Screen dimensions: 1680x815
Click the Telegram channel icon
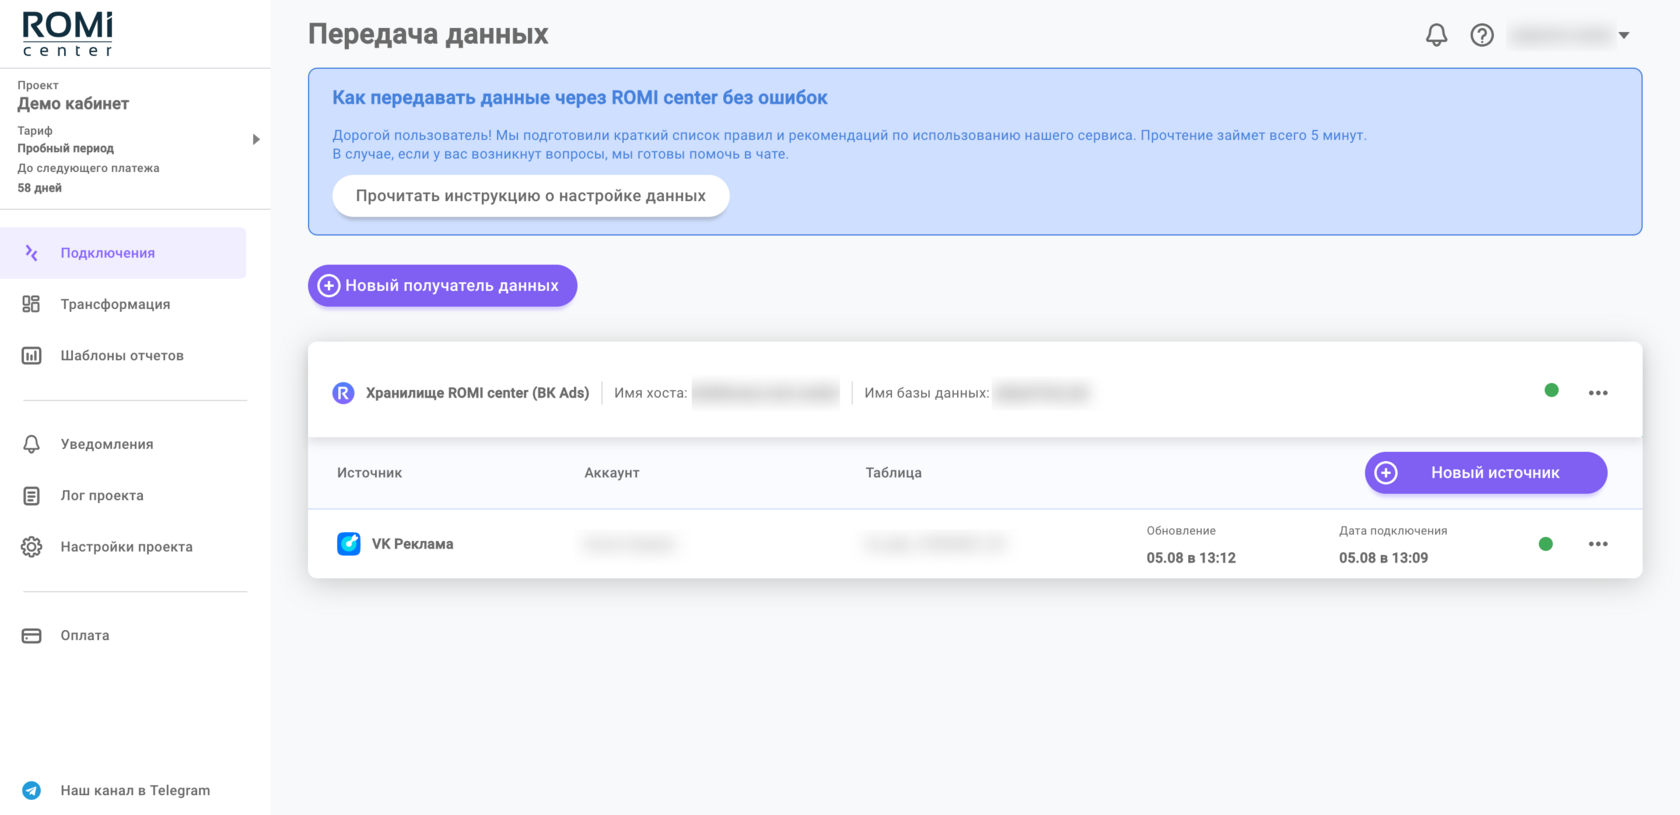[31, 790]
